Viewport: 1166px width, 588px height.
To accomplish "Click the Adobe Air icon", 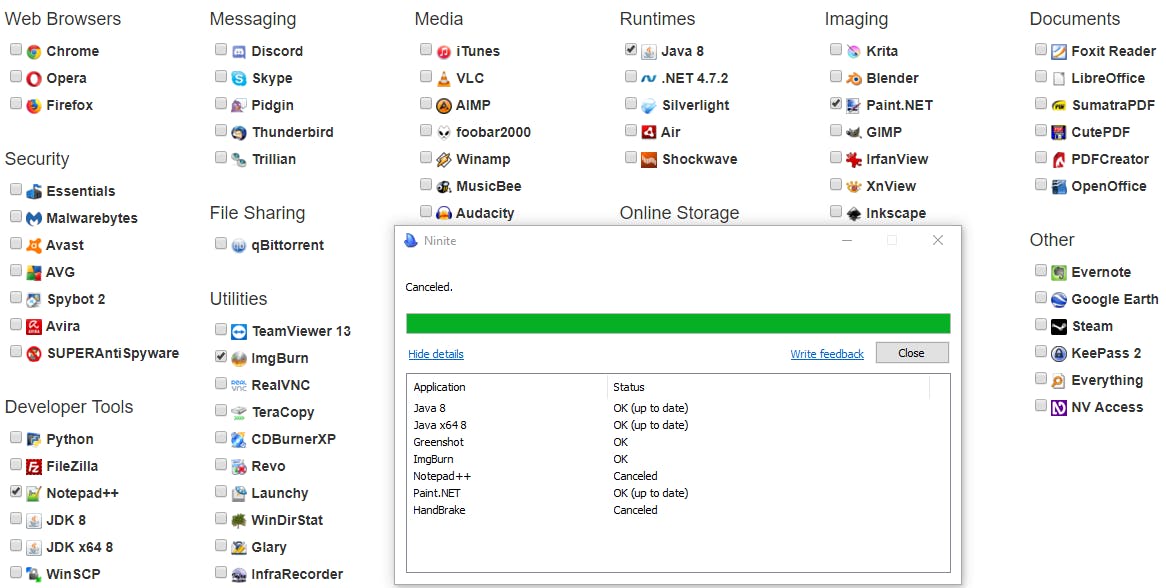I will 649,132.
